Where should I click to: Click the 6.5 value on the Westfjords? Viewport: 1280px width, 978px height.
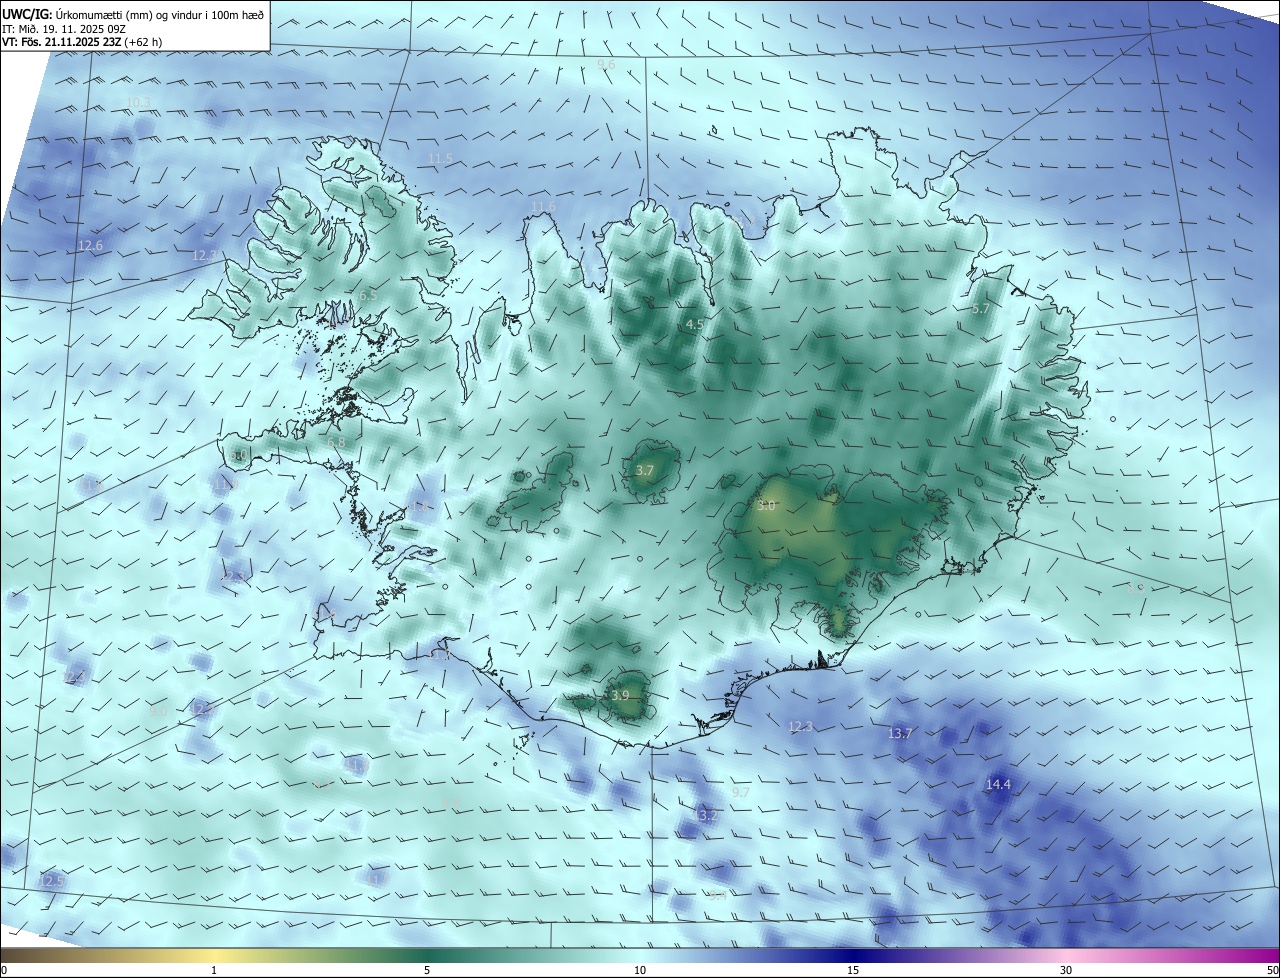pyautogui.click(x=367, y=295)
